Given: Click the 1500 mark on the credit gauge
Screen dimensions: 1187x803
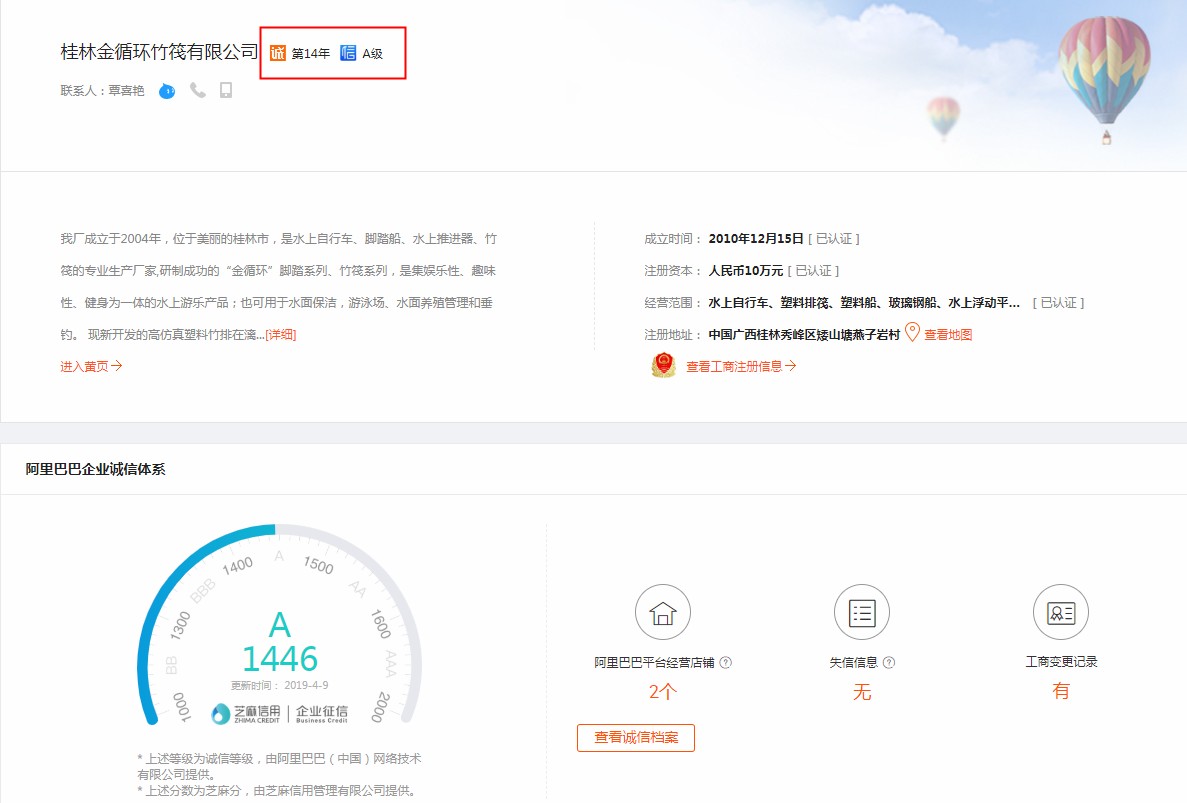Looking at the screenshot, I should (x=318, y=565).
